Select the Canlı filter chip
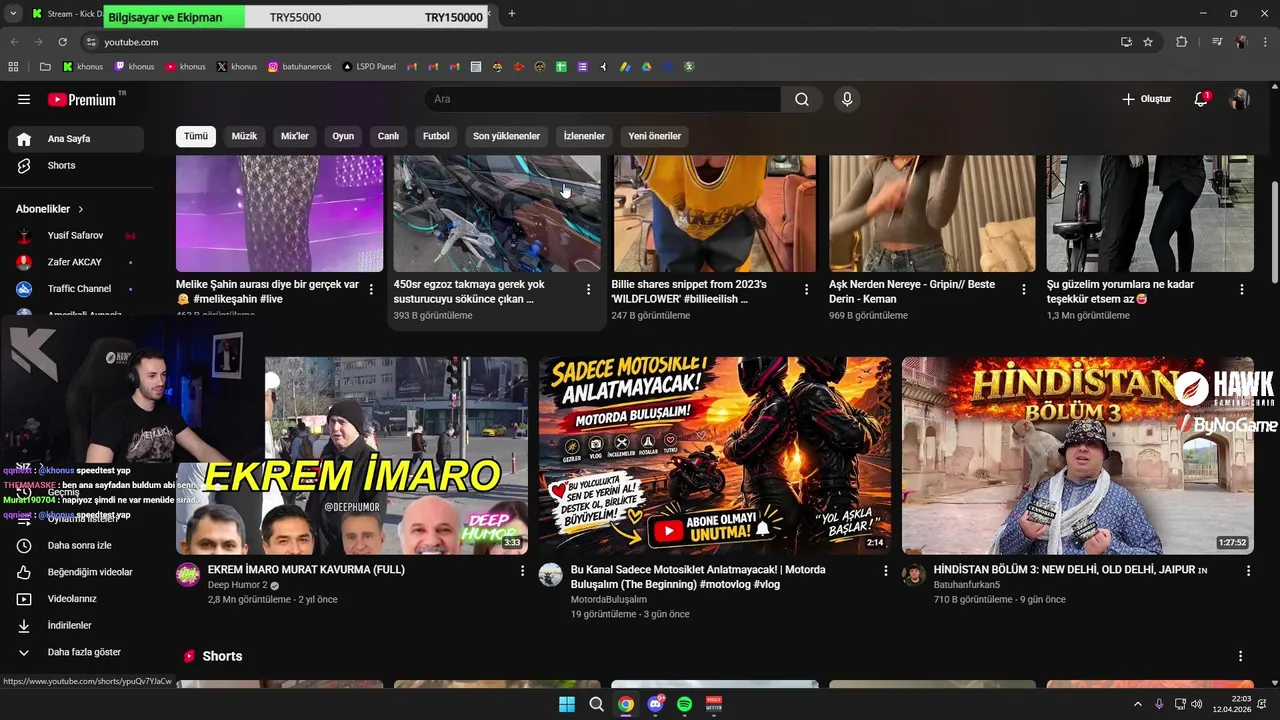Viewport: 1280px width, 720px height. 388,136
